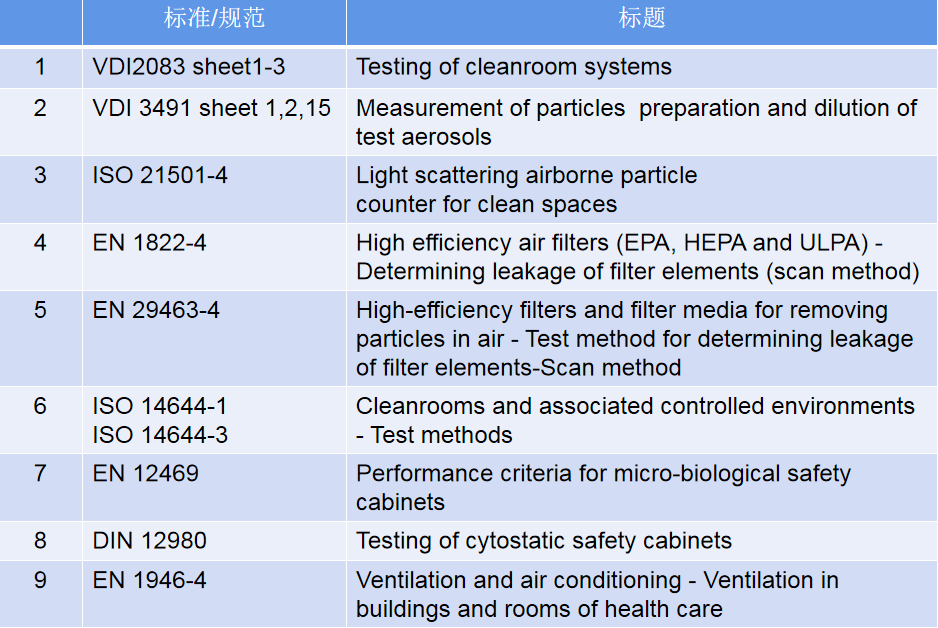Select the ISO 21501-4 standard cell

[x=160, y=175]
